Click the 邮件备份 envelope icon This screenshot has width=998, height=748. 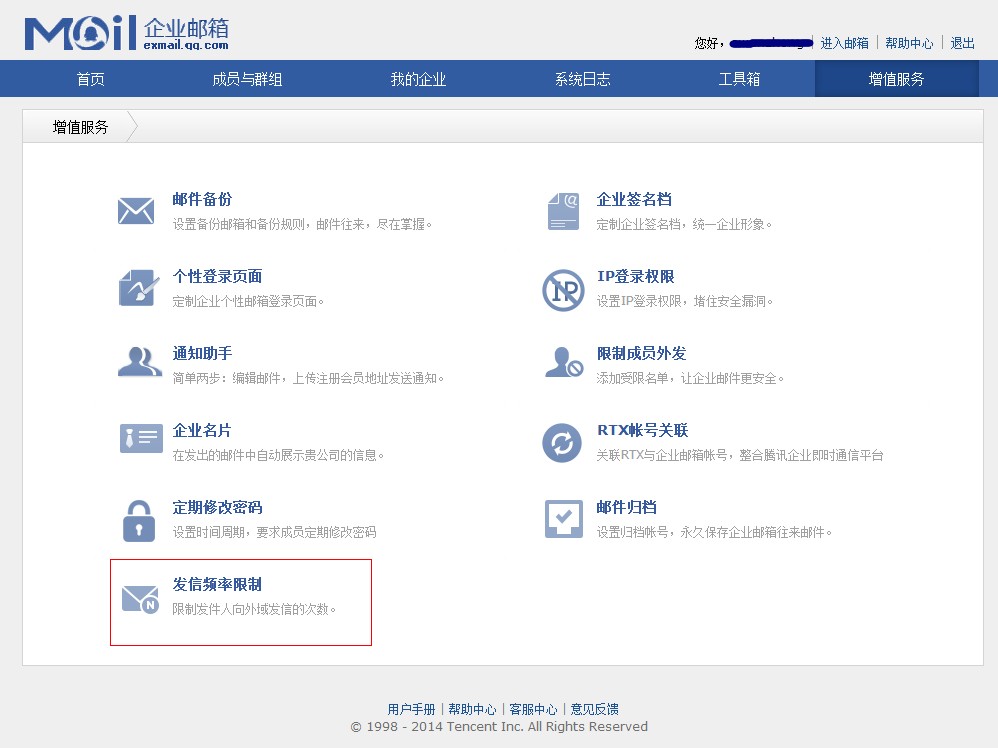pyautogui.click(x=136, y=211)
